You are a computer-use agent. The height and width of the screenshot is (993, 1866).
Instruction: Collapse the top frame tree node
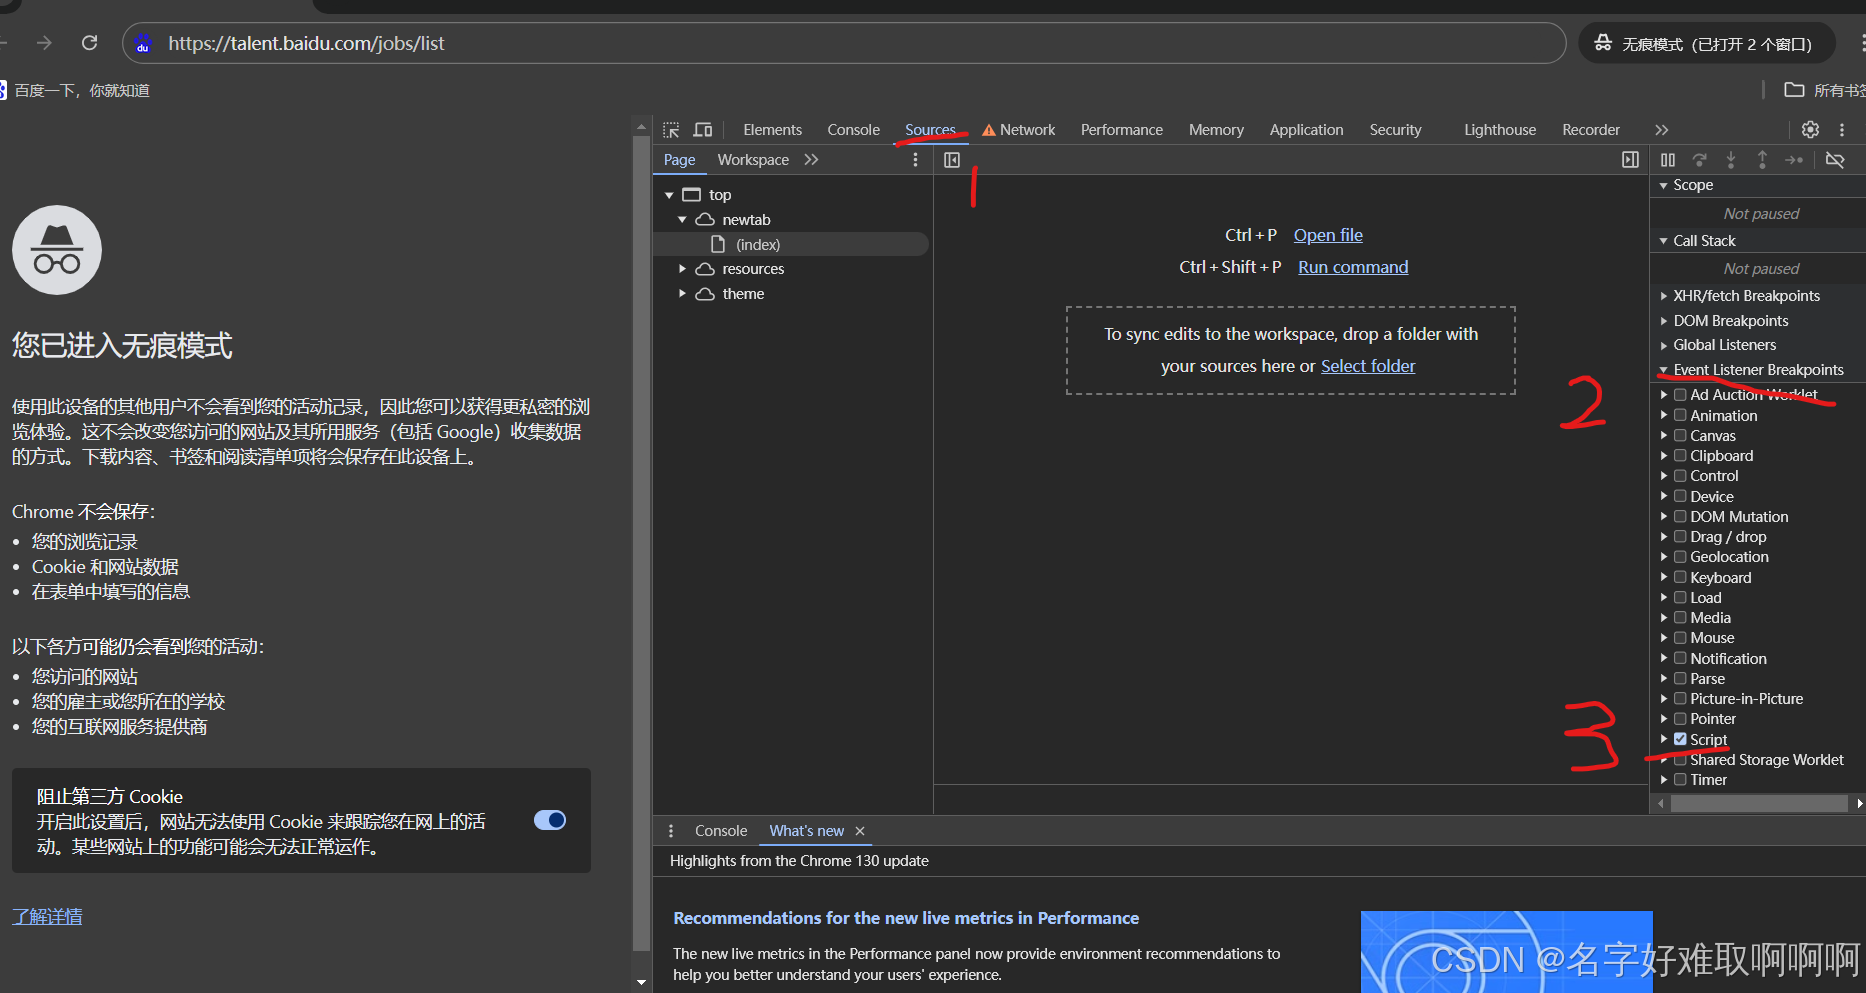[669, 195]
